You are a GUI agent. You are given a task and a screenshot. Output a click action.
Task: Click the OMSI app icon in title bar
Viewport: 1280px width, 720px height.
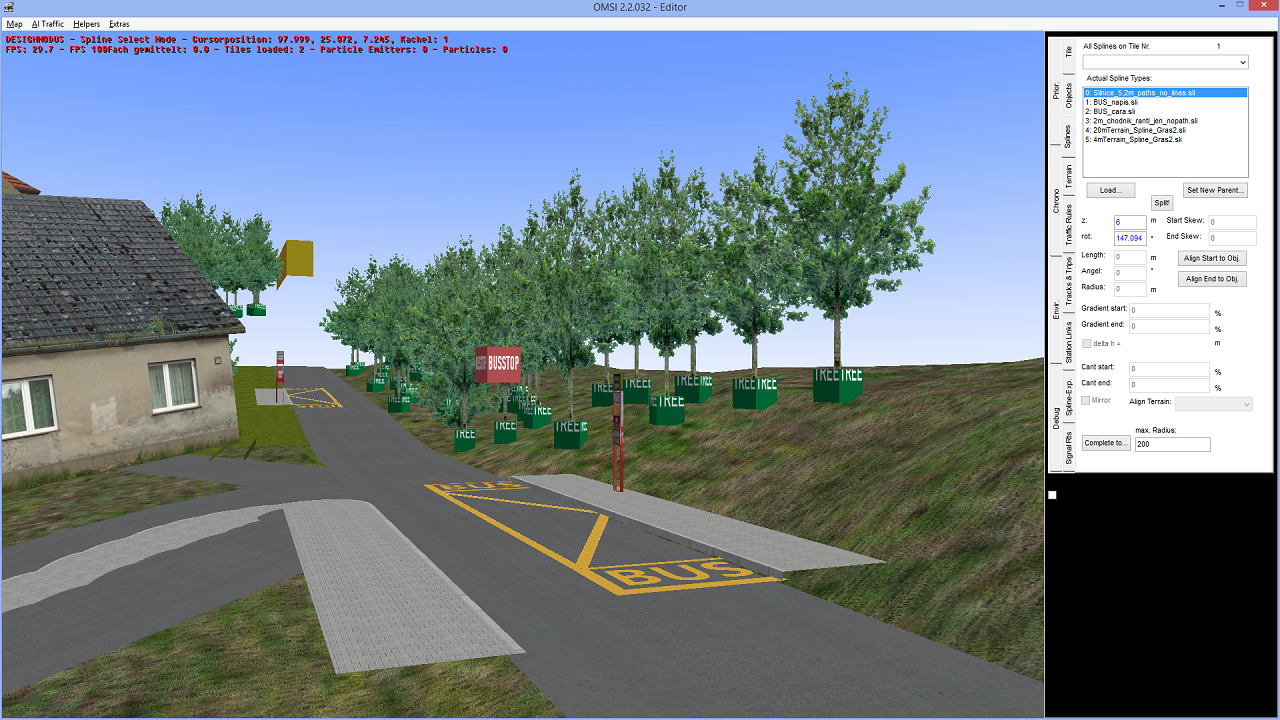[8, 8]
